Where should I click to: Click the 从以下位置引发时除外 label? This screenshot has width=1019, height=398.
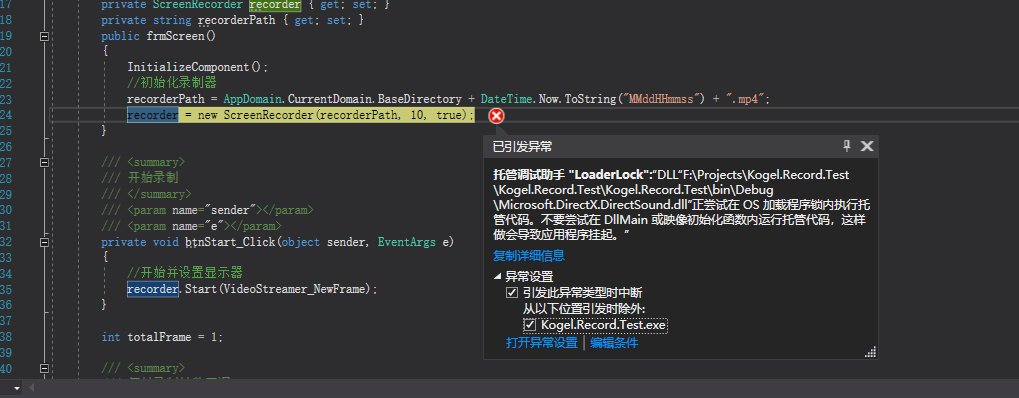pos(584,309)
